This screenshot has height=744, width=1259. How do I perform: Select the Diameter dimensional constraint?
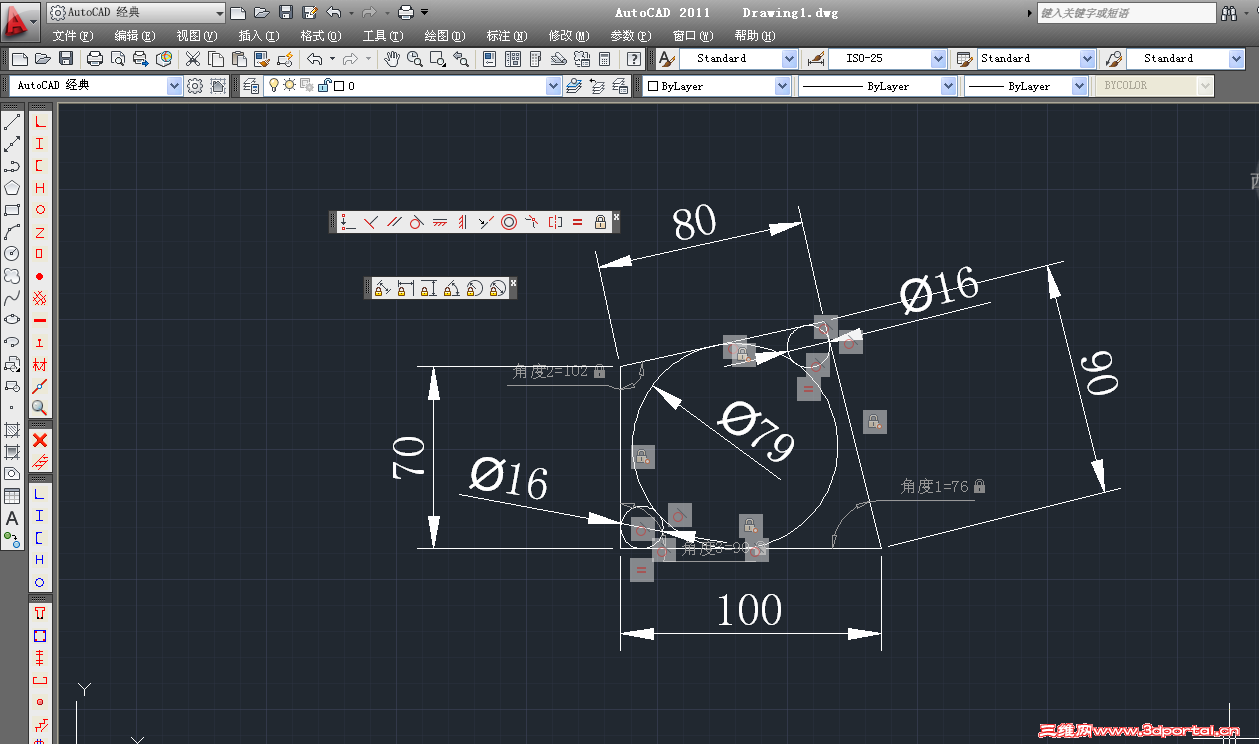[x=497, y=288]
